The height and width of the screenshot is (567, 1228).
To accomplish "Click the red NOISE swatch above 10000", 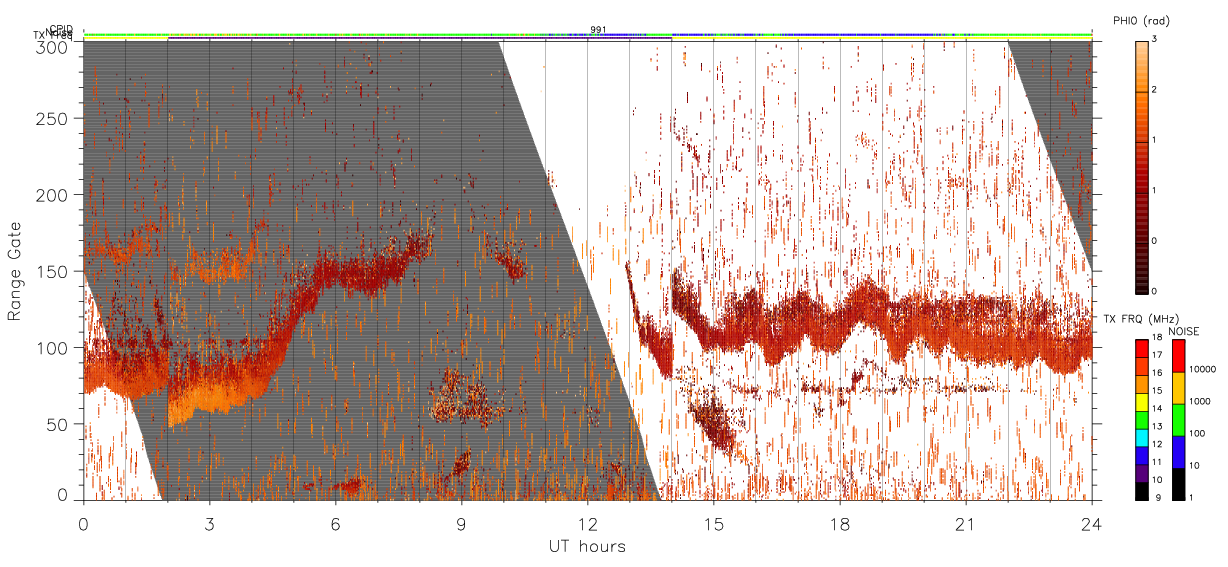I will pos(1179,356).
